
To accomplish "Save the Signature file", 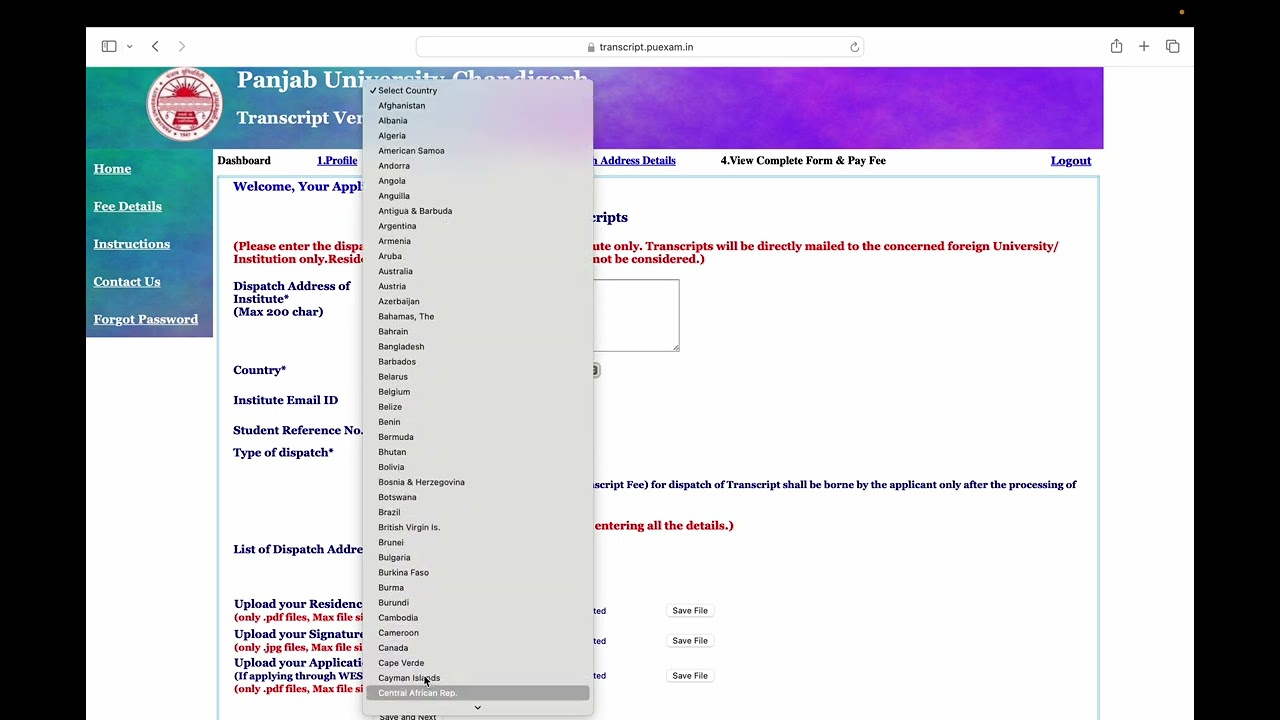I will pyautogui.click(x=690, y=641).
